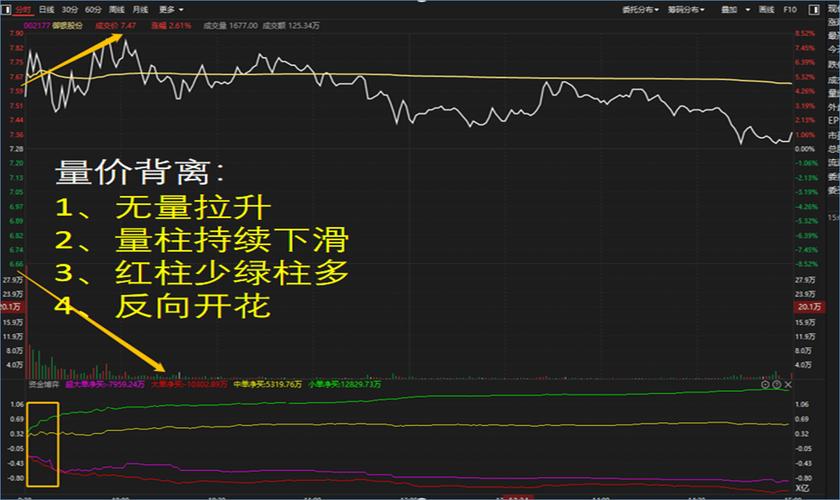Click the 涨幅 2.61% readout

point(171,25)
